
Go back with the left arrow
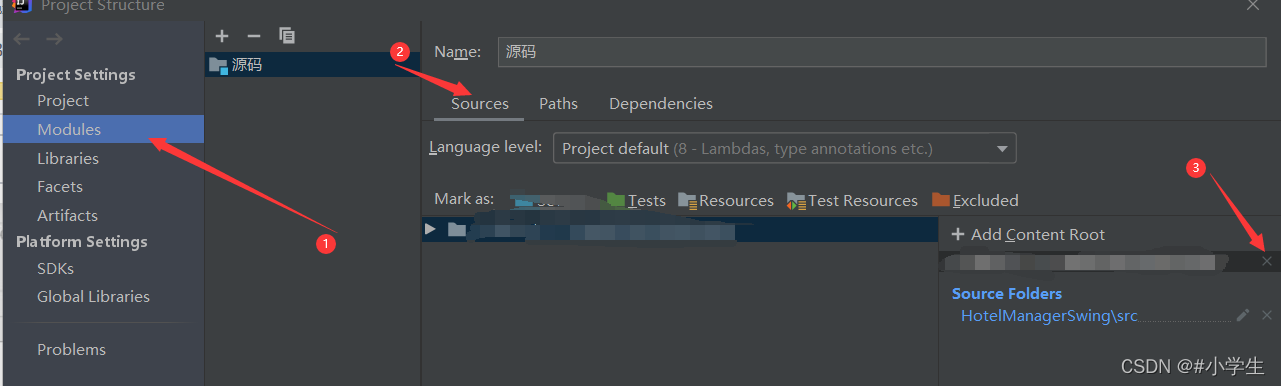22,39
